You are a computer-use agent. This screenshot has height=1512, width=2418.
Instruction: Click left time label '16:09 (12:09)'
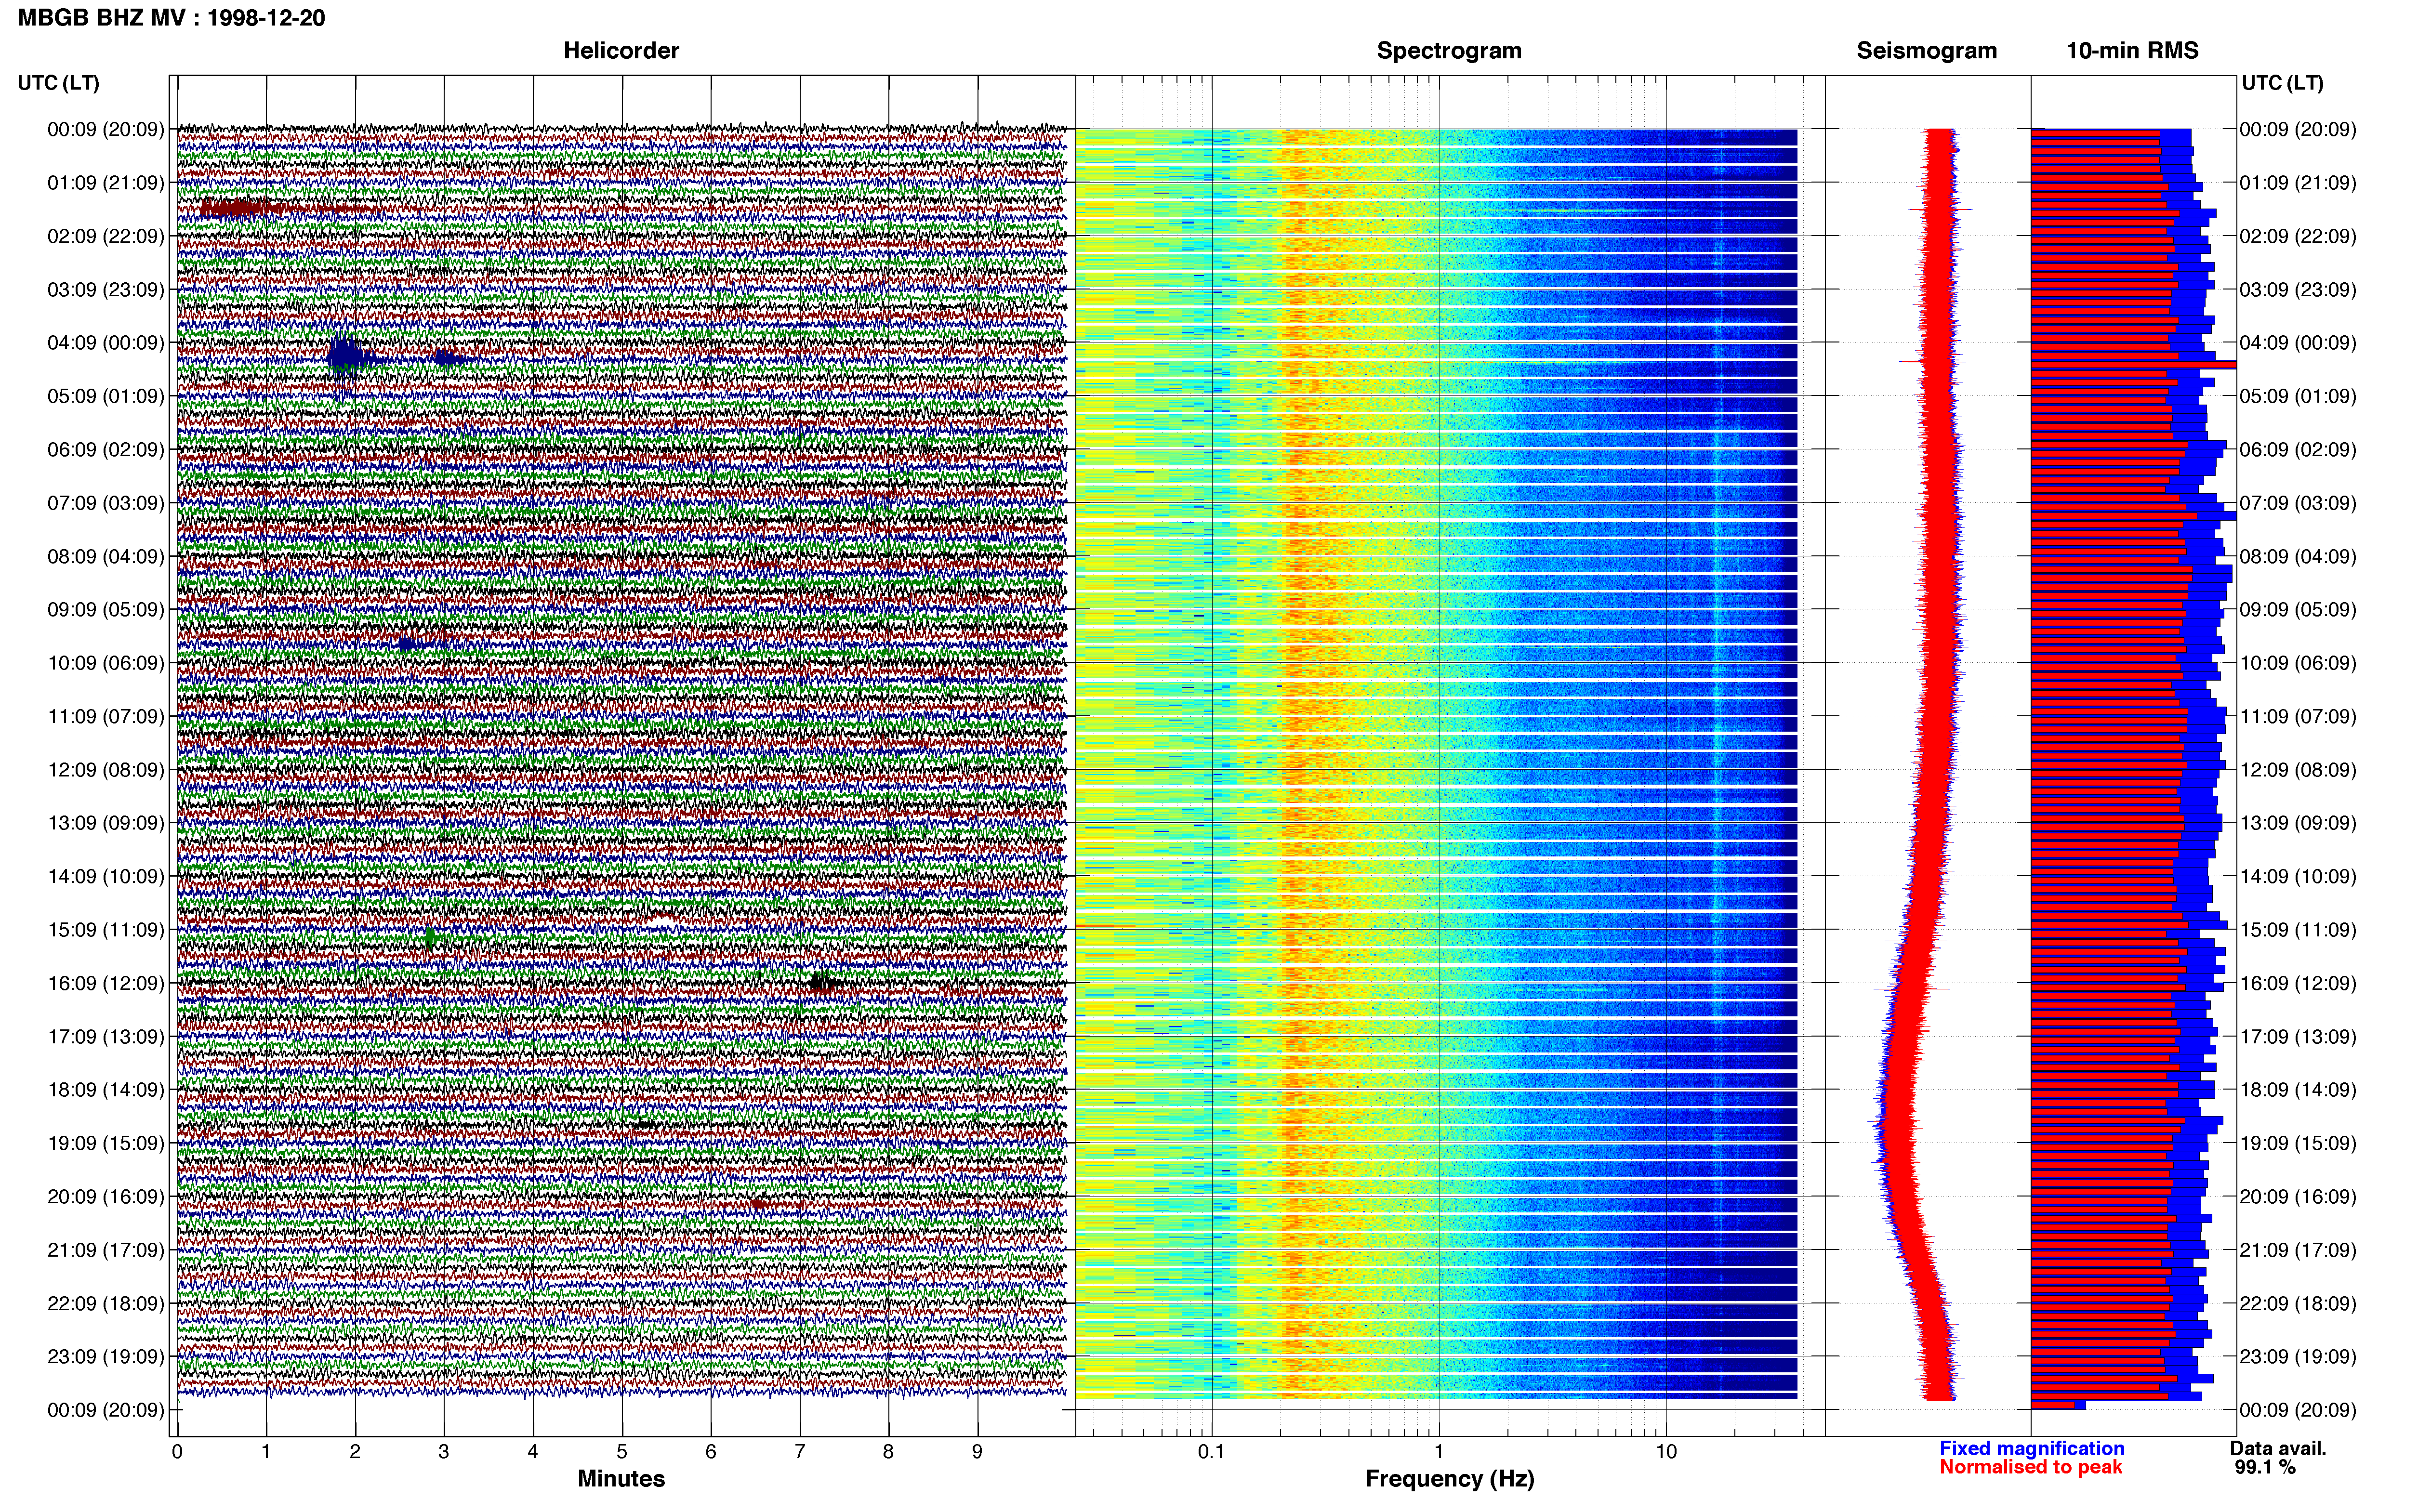(x=106, y=983)
